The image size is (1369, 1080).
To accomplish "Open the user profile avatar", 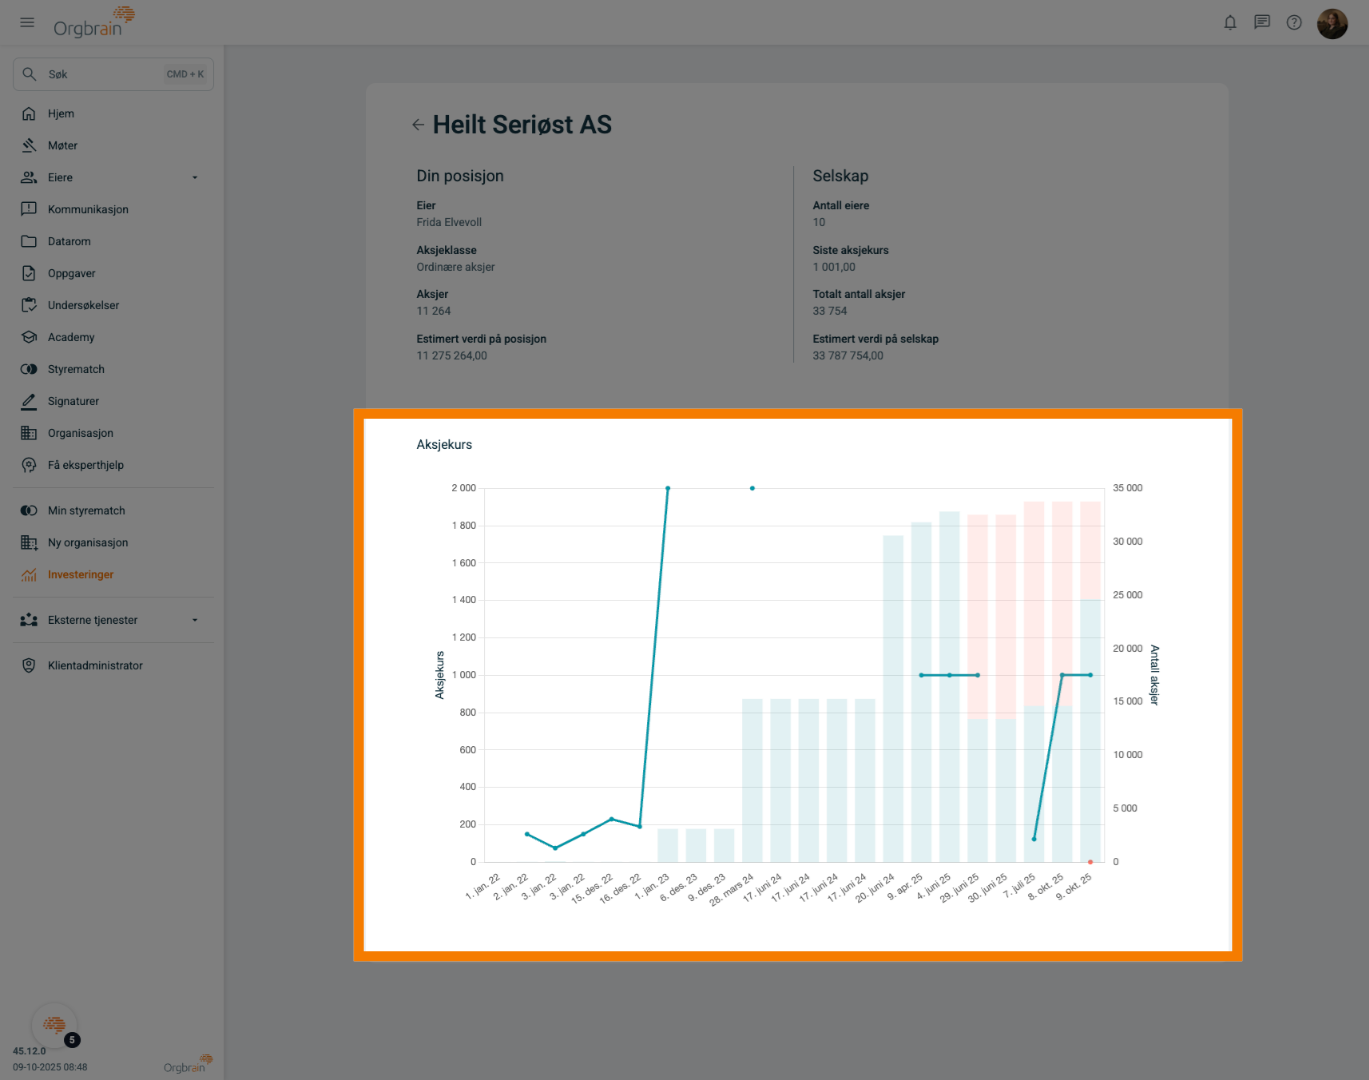I will tap(1332, 23).
